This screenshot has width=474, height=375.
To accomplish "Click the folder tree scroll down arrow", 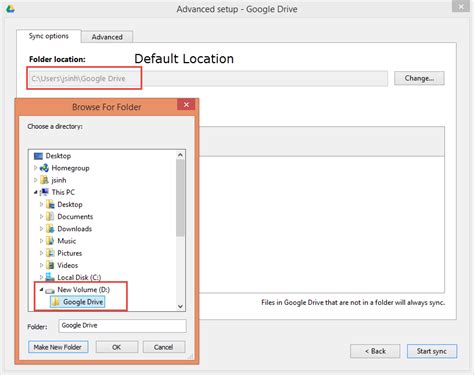I will point(180,306).
